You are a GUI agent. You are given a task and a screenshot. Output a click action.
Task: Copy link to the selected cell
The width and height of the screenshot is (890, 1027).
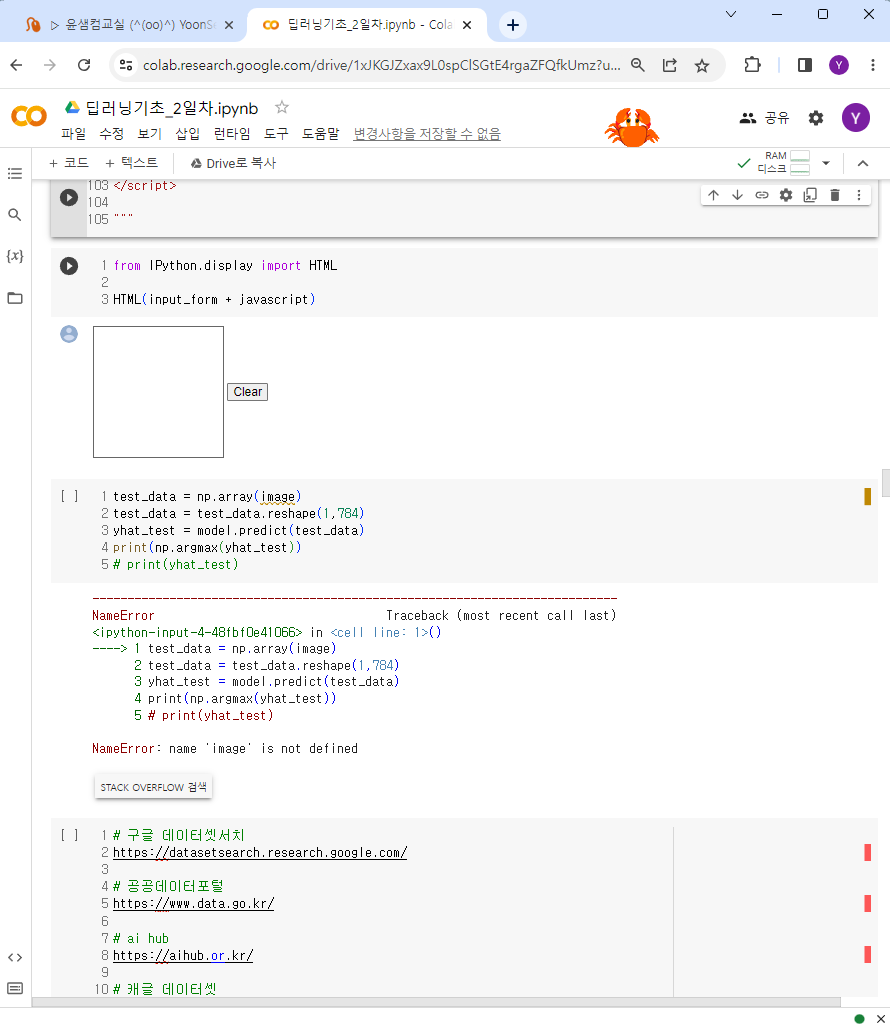[762, 195]
